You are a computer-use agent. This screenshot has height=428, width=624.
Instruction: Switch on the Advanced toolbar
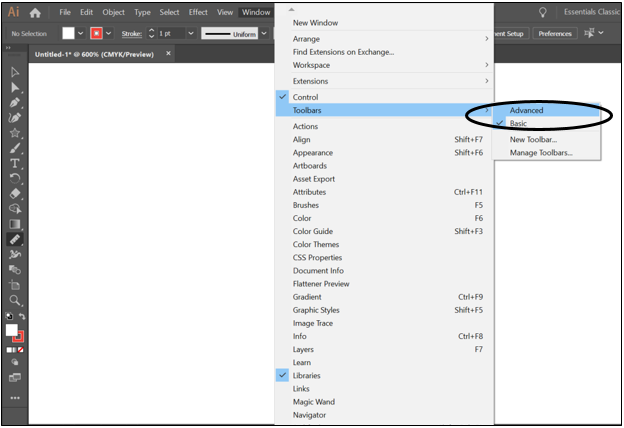click(x=546, y=110)
